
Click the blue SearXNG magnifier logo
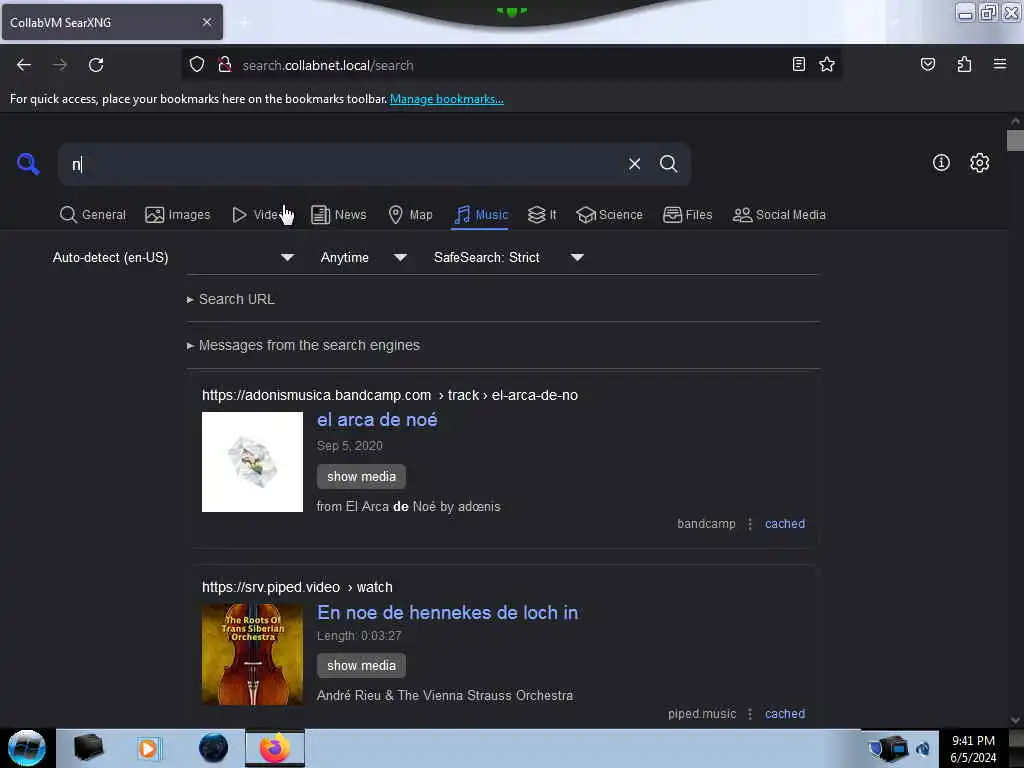point(28,164)
